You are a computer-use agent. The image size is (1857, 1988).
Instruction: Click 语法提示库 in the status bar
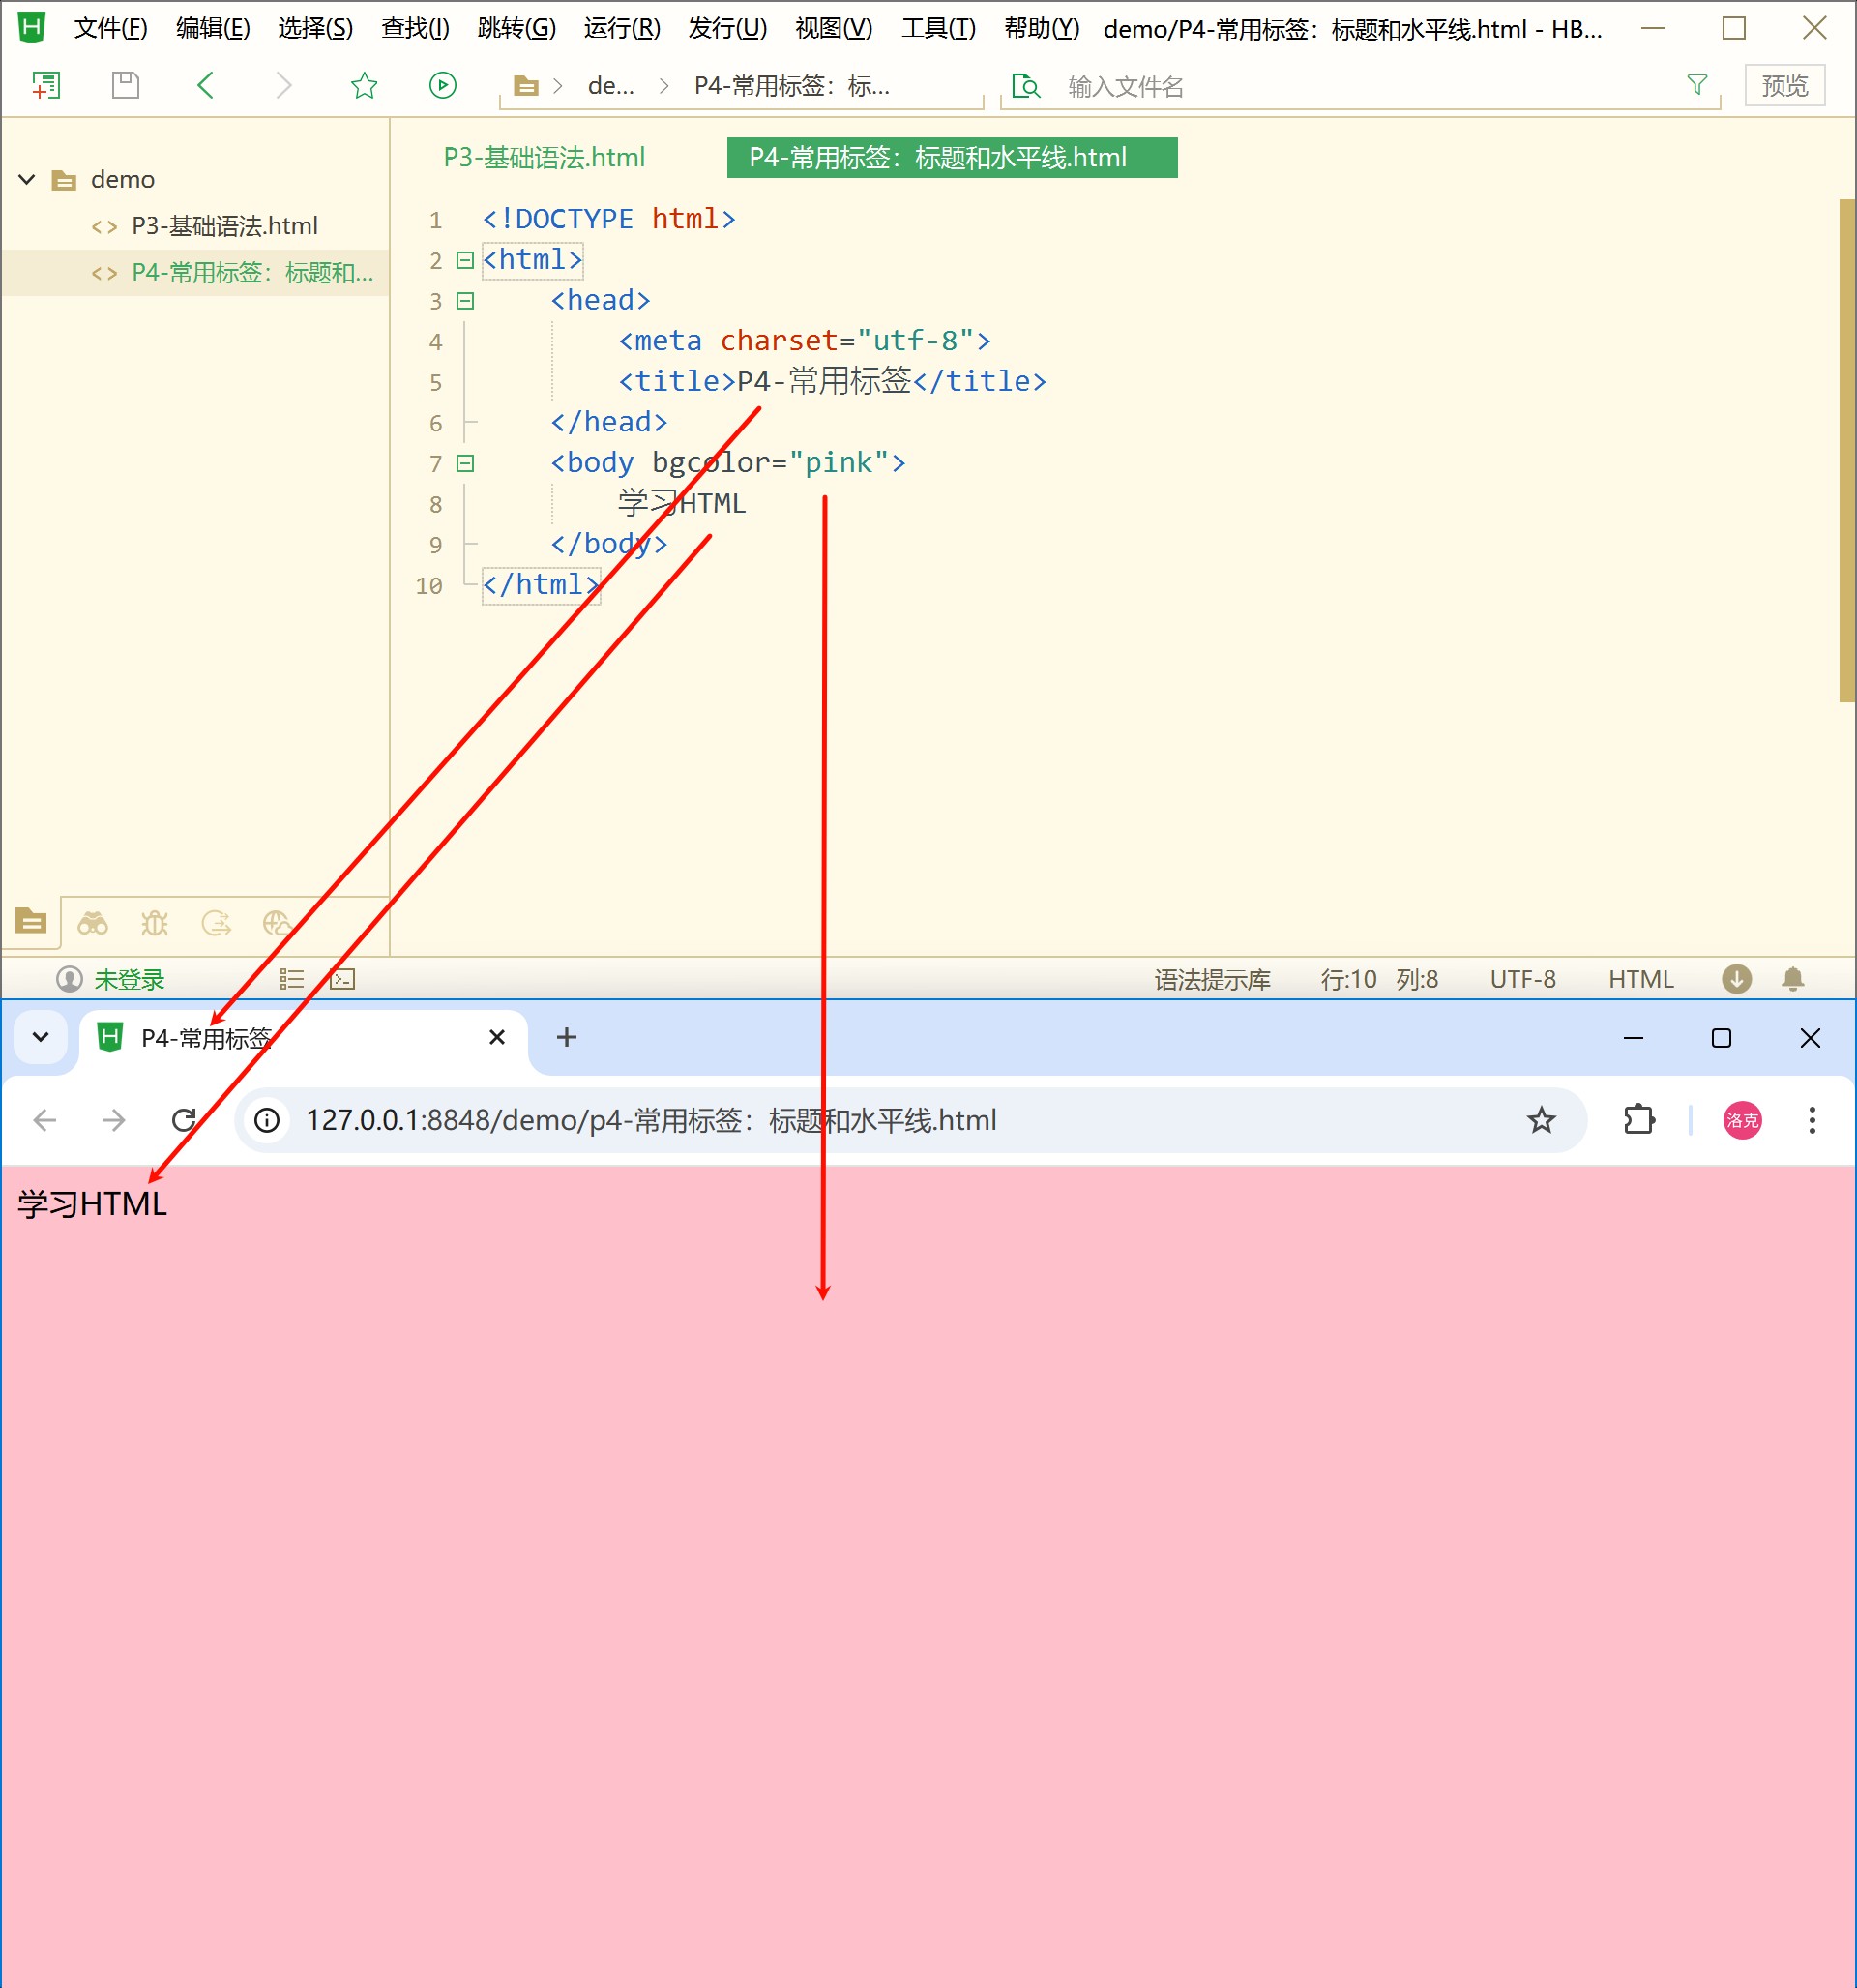click(1212, 979)
